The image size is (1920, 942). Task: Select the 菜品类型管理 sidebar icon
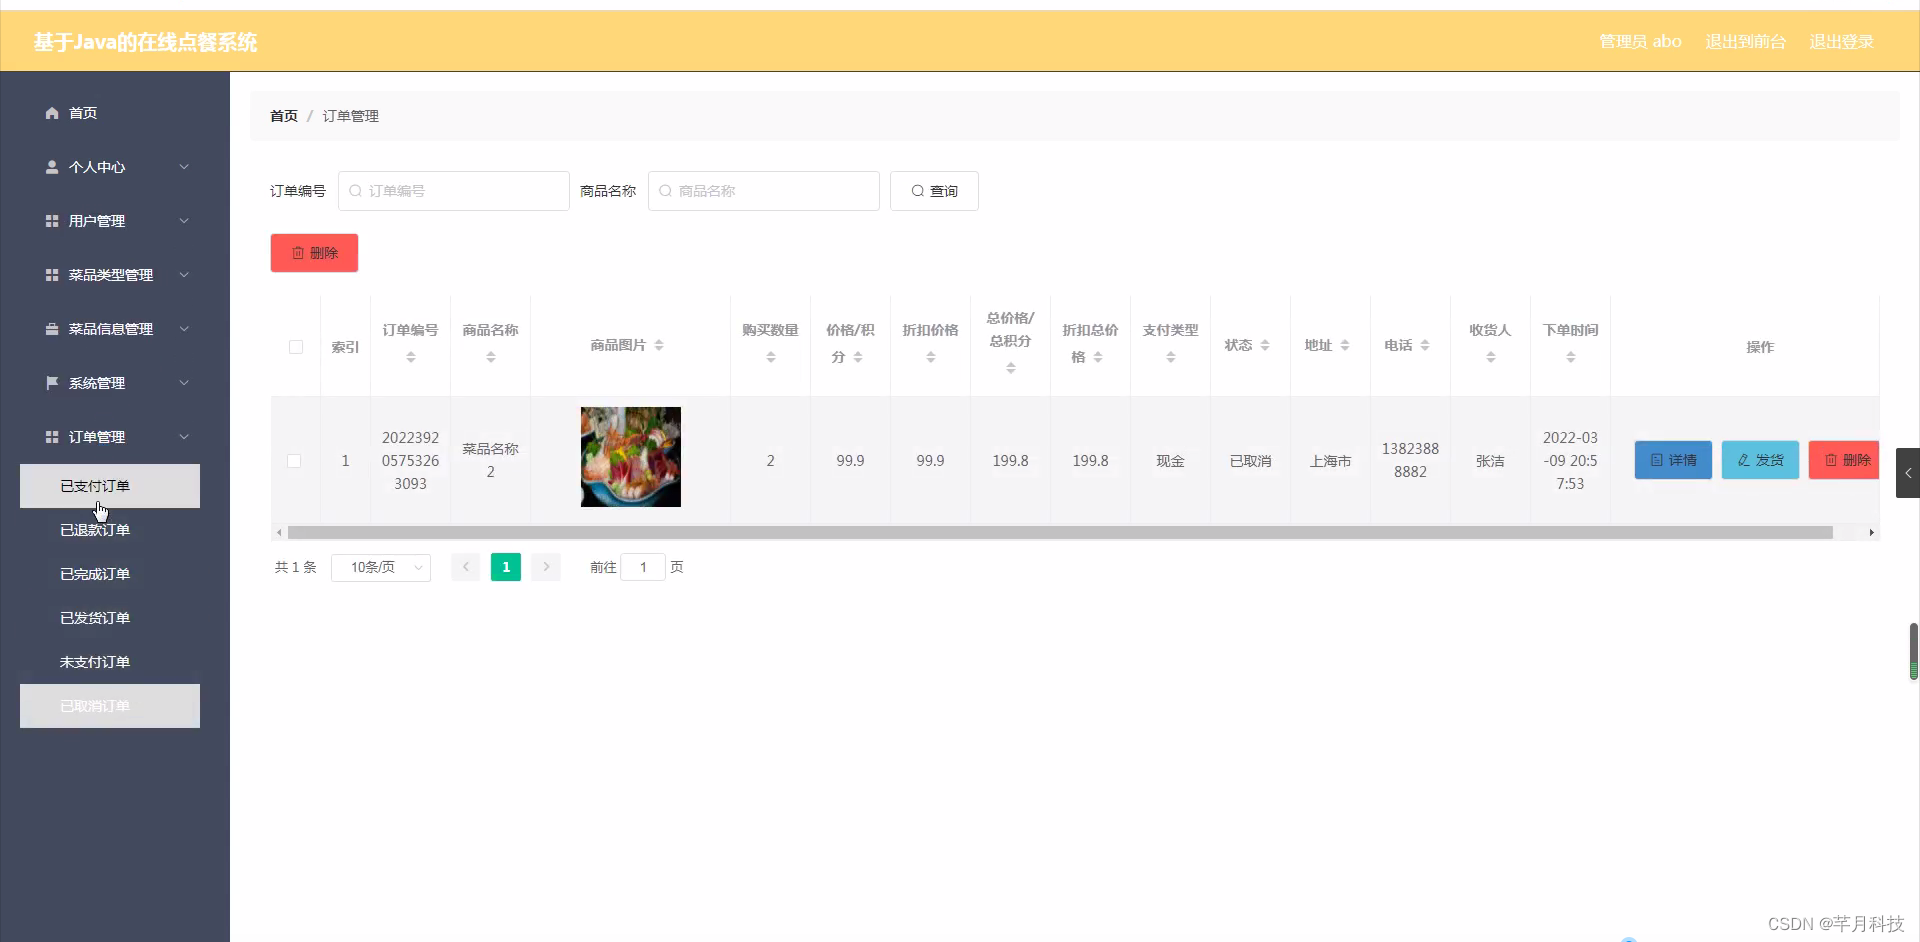tap(51, 275)
